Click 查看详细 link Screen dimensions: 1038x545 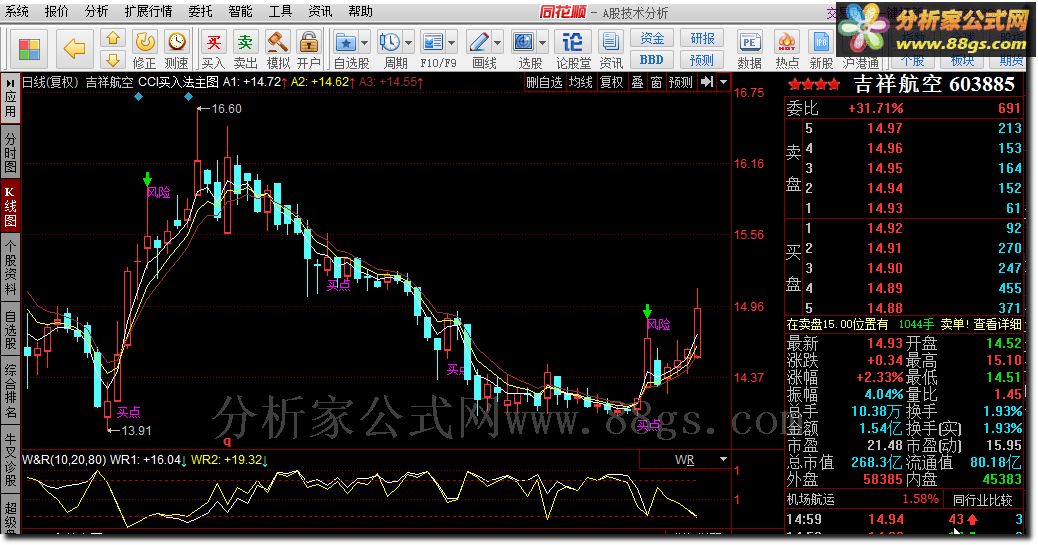(x=997, y=324)
